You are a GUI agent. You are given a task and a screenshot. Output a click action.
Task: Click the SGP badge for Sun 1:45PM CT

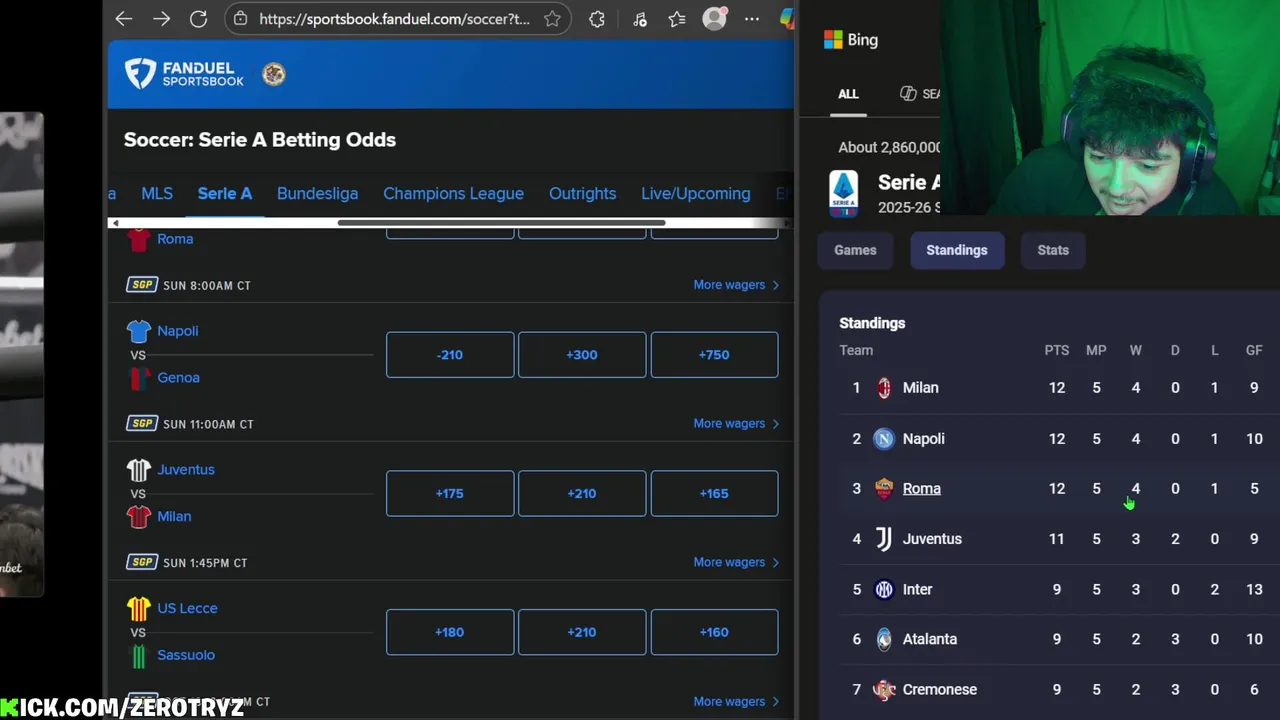[142, 563]
